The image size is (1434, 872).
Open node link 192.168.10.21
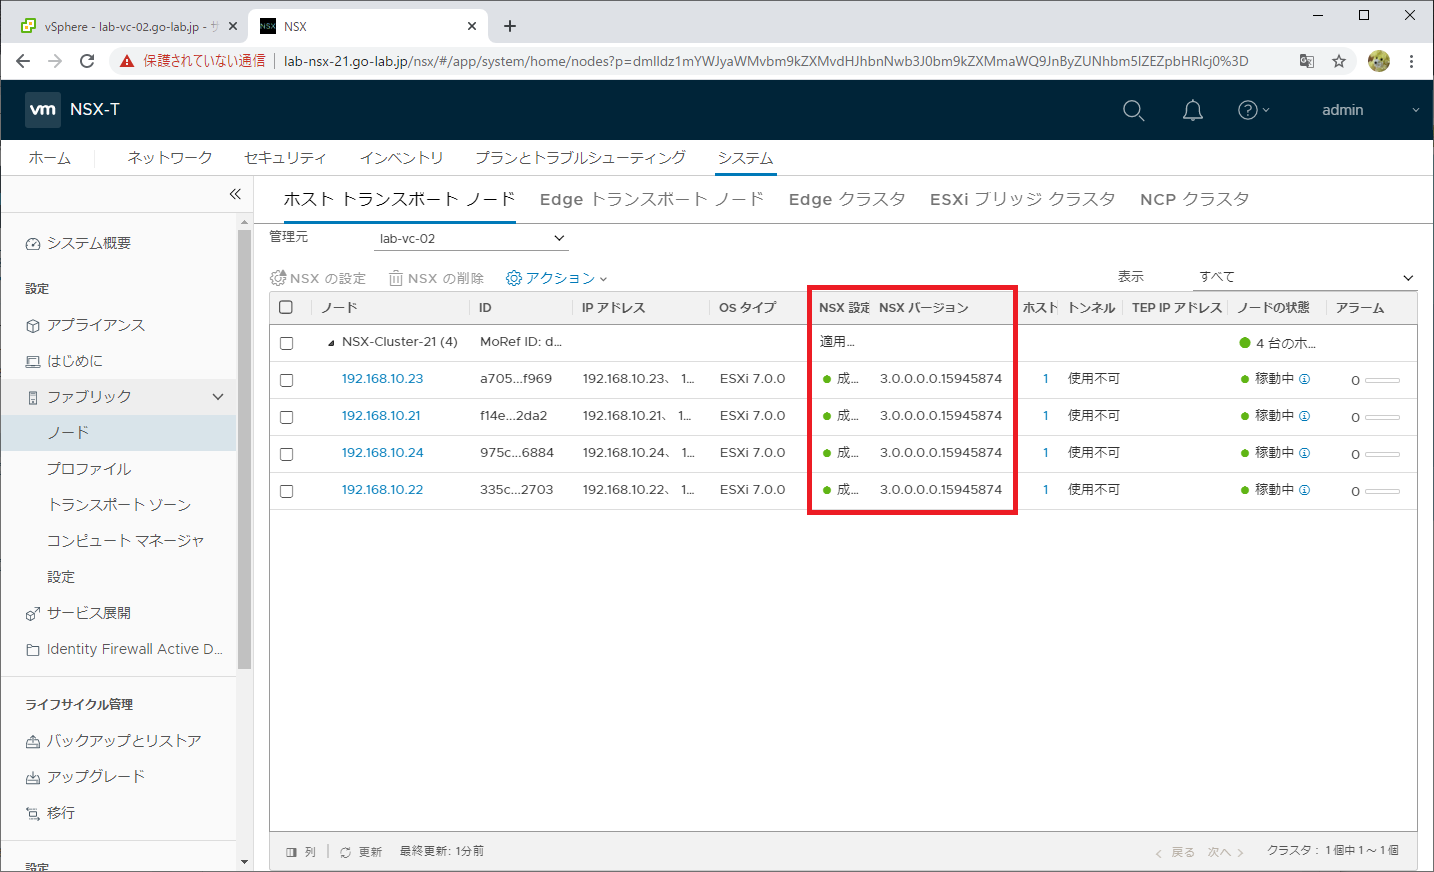tap(381, 416)
